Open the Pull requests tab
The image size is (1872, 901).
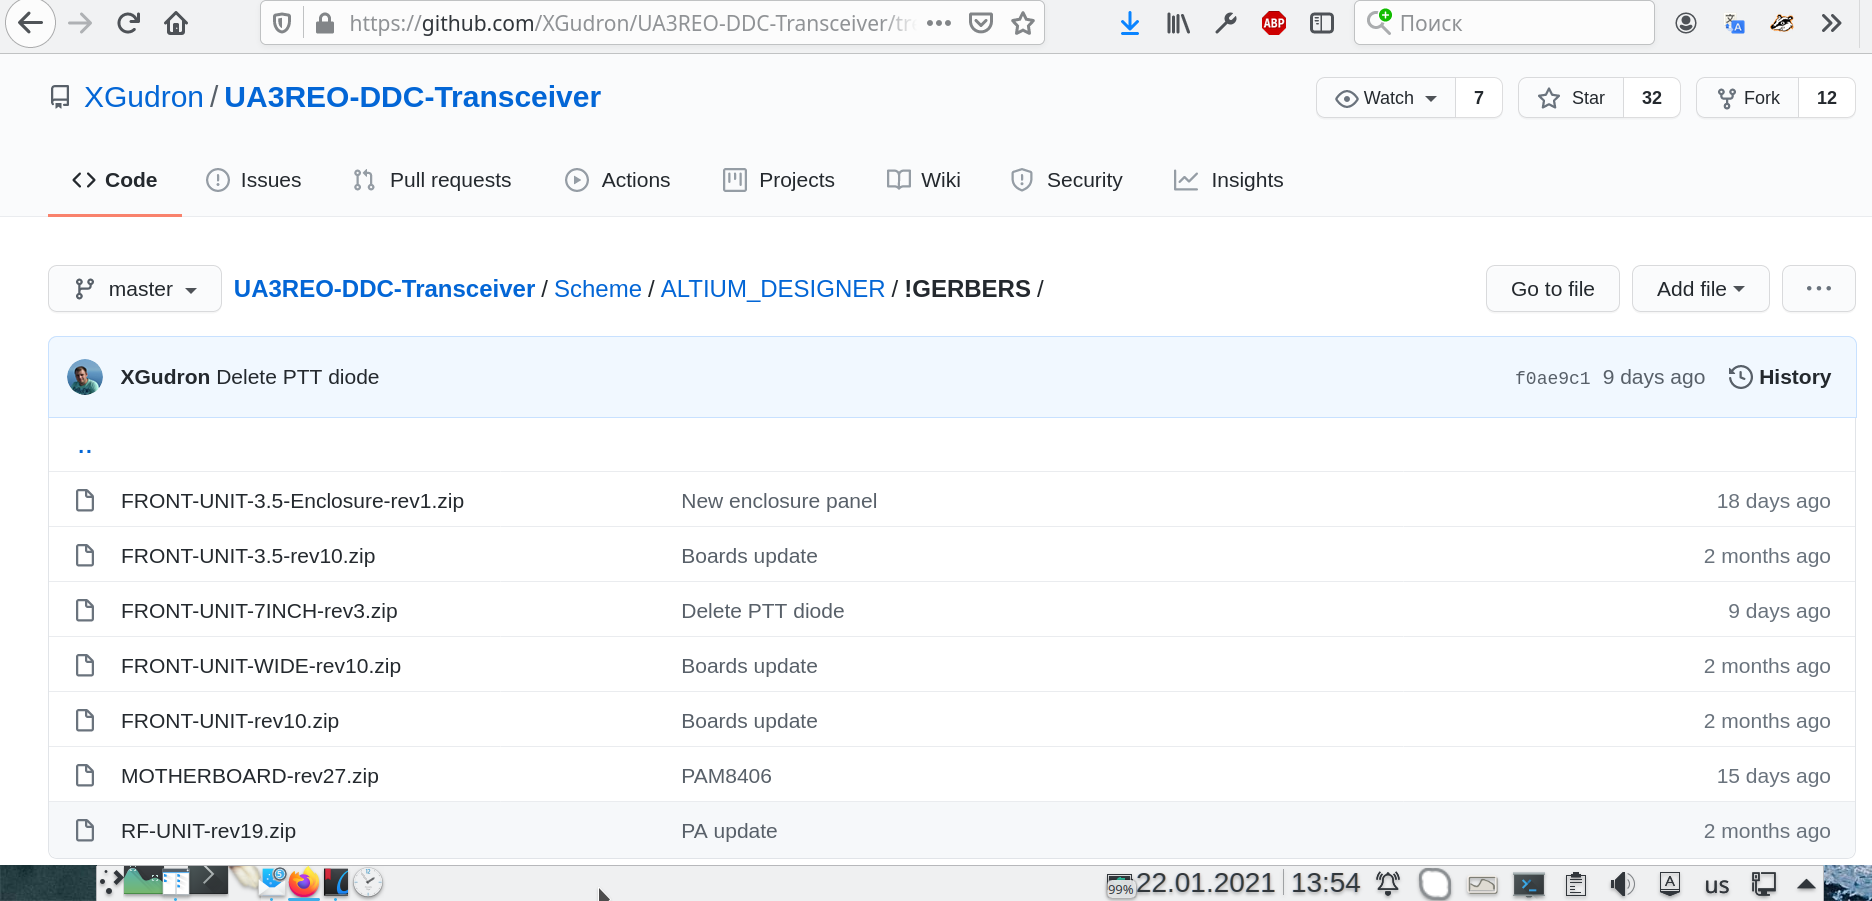click(x=432, y=180)
